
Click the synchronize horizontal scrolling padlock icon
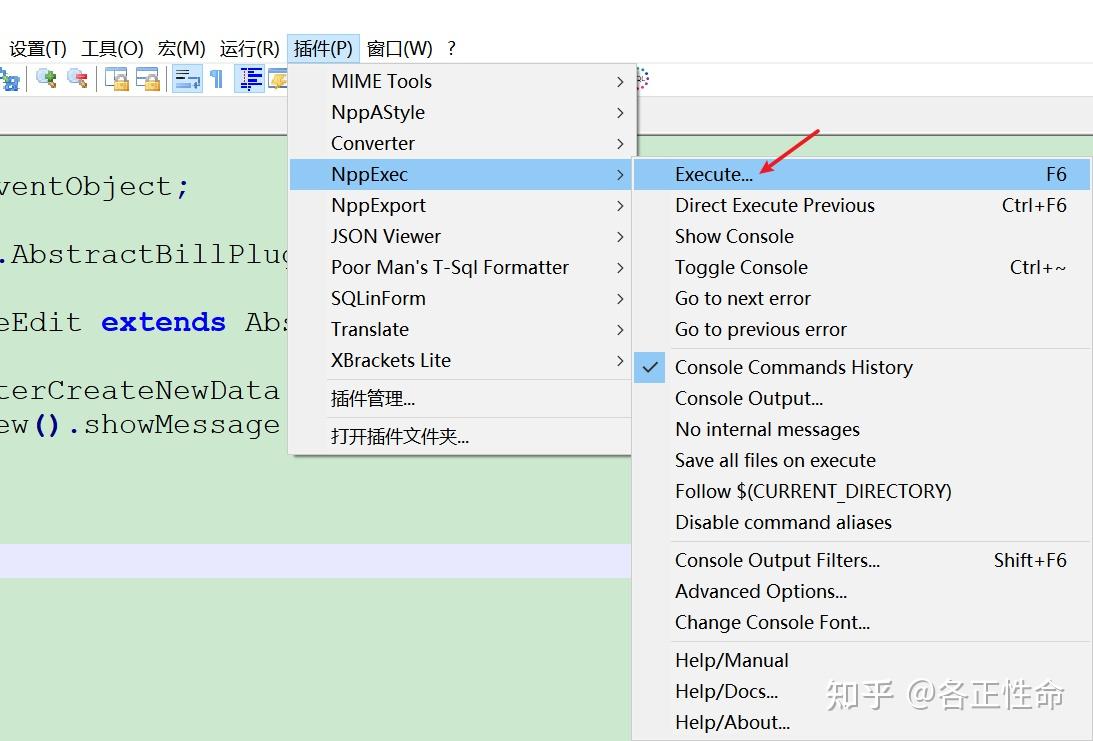148,79
